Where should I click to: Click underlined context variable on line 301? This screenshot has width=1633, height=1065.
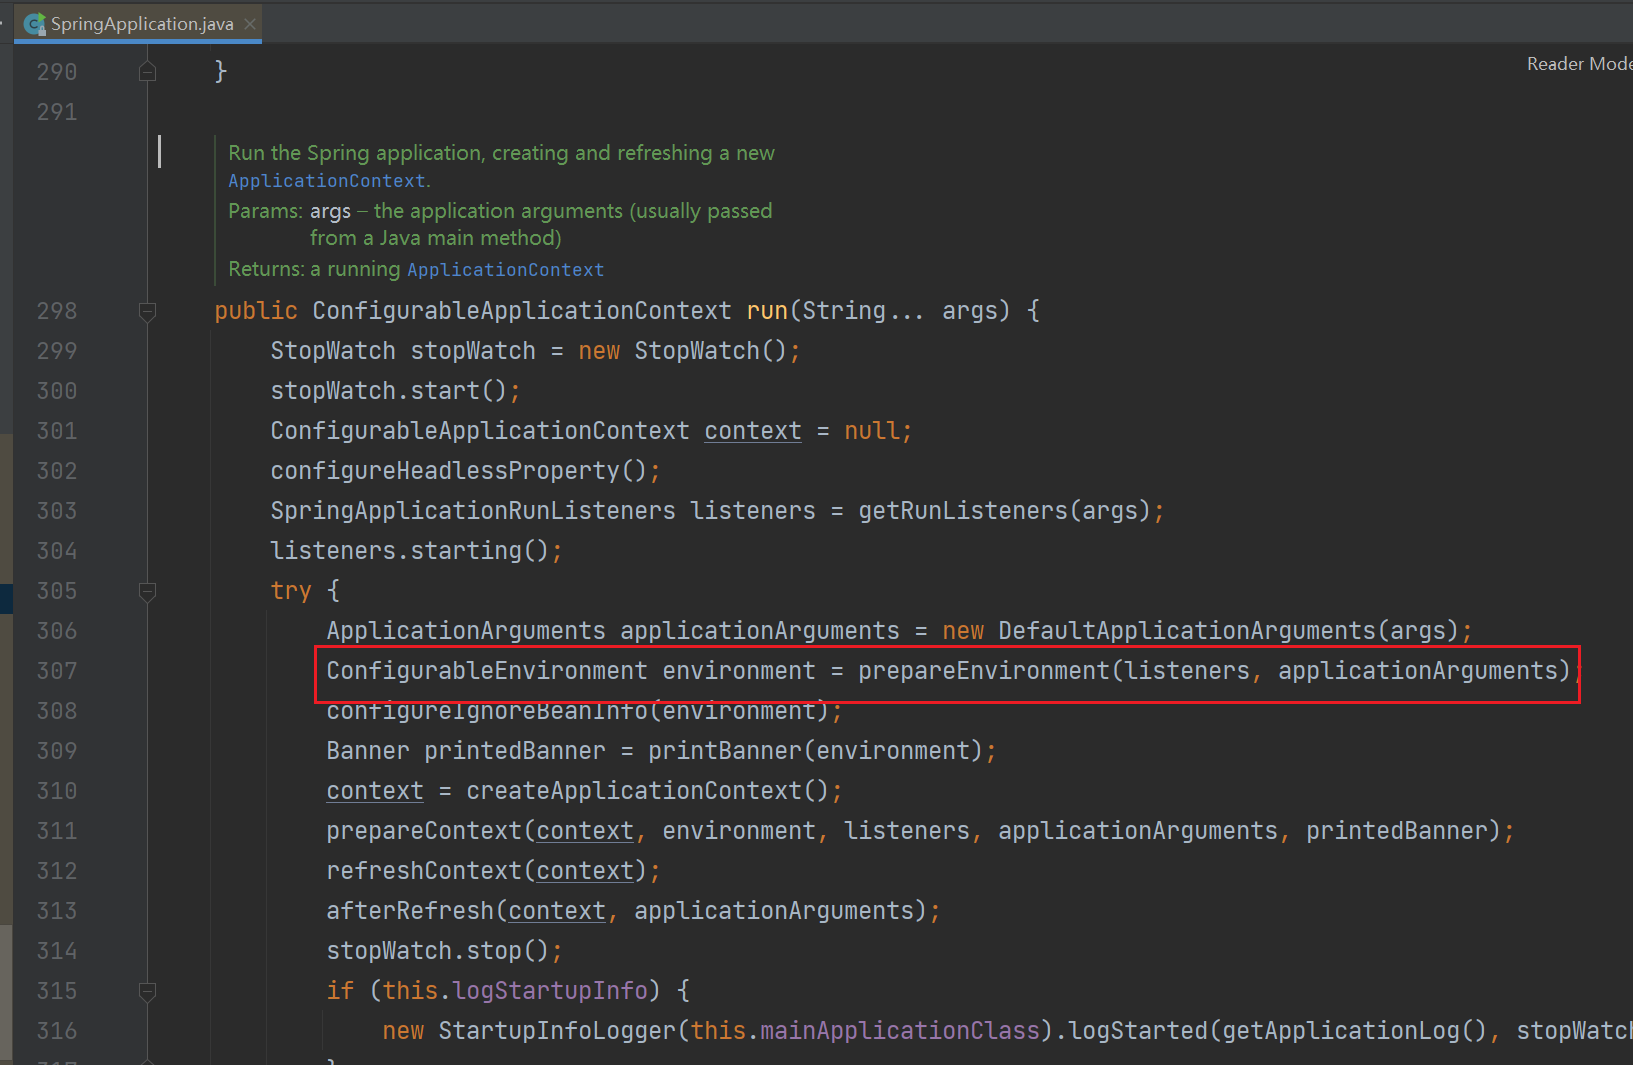[x=752, y=431]
